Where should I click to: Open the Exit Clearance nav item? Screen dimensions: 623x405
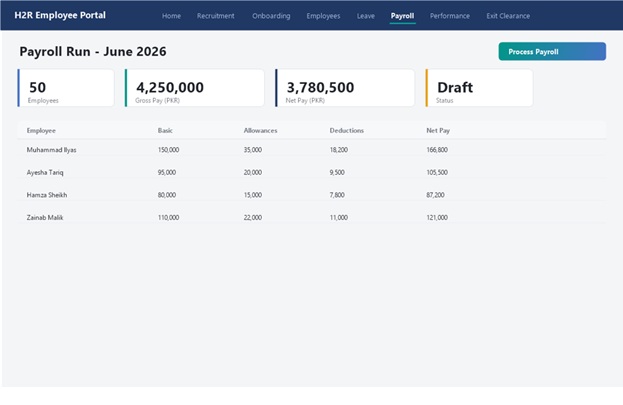pyautogui.click(x=508, y=16)
